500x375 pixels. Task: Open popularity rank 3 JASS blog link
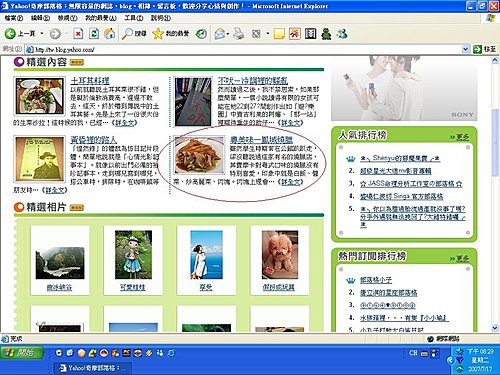point(411,184)
